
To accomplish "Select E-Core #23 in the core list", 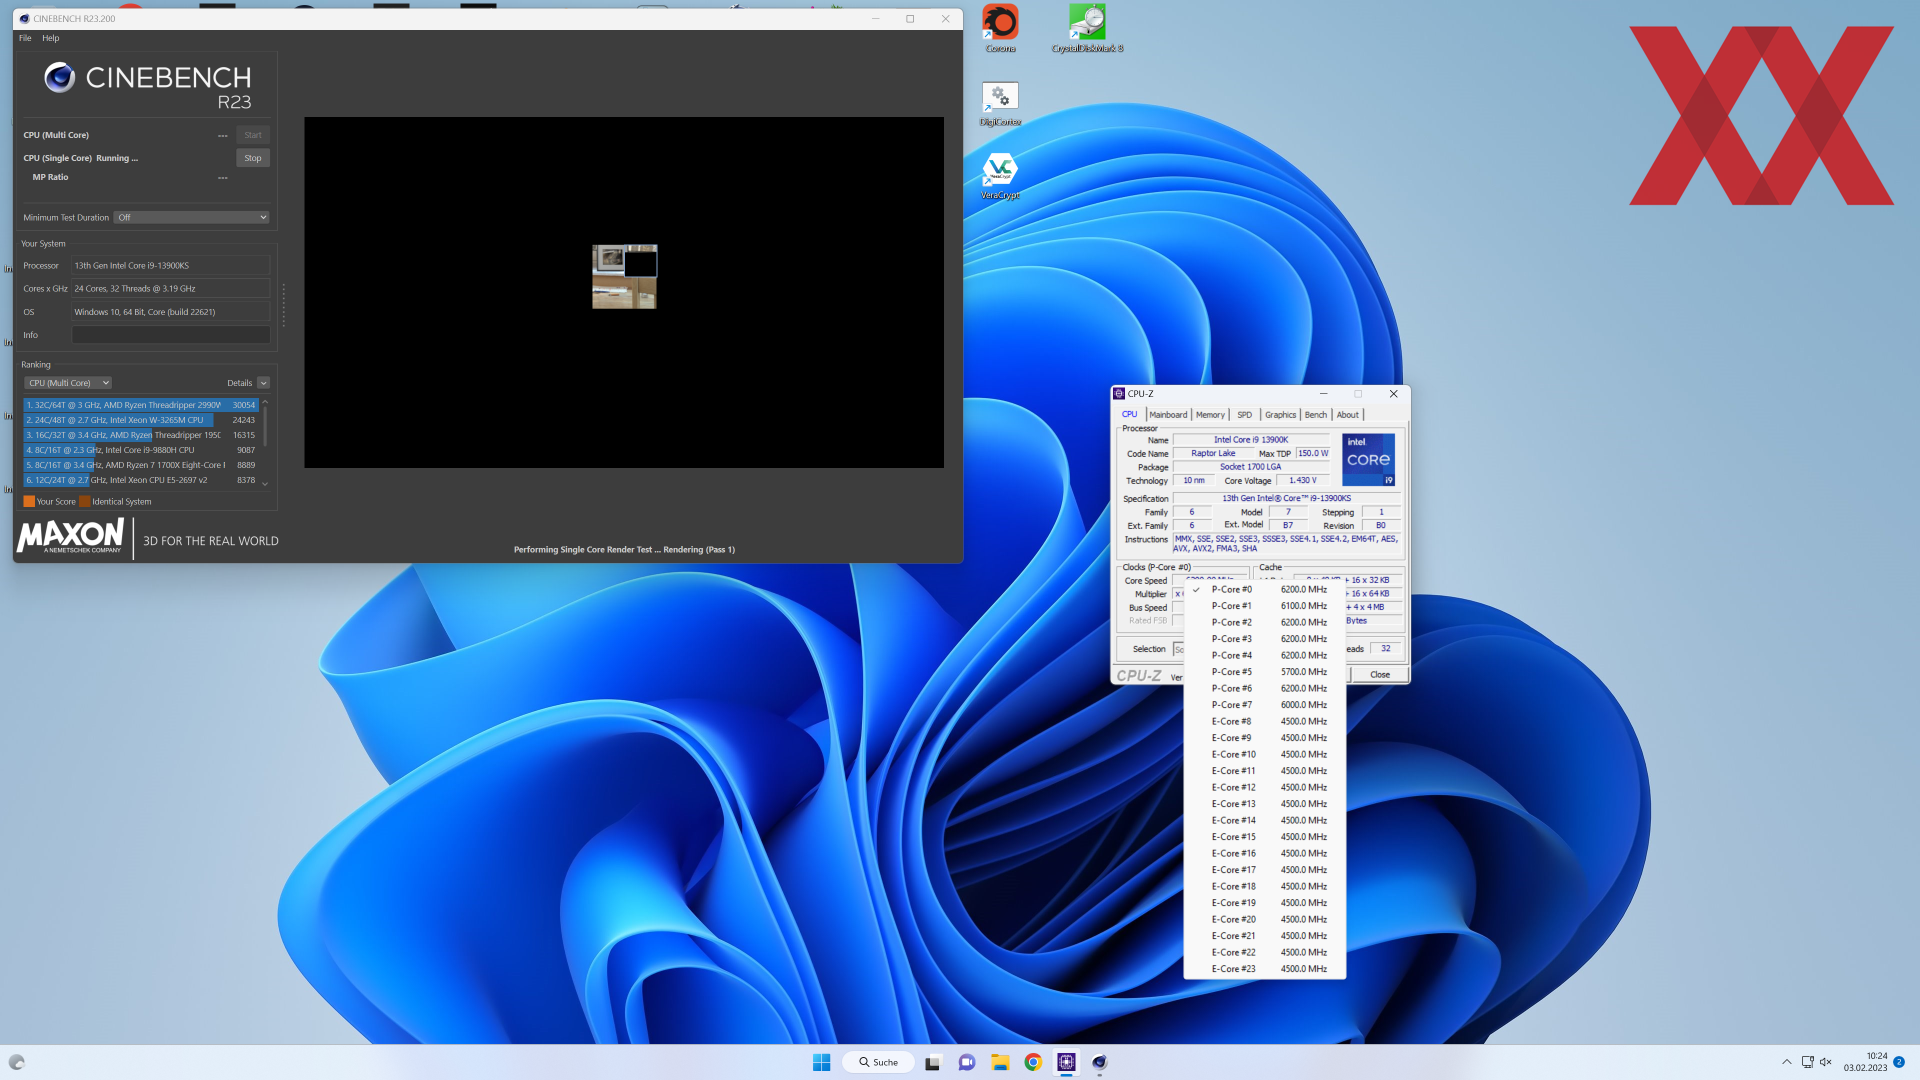I will point(1264,969).
